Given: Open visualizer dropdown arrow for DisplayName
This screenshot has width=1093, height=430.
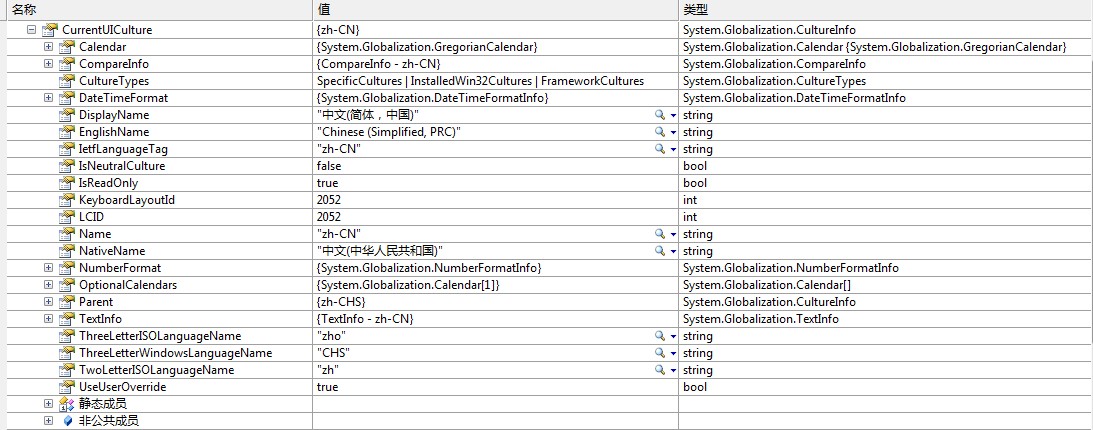Looking at the screenshot, I should pyautogui.click(x=673, y=116).
